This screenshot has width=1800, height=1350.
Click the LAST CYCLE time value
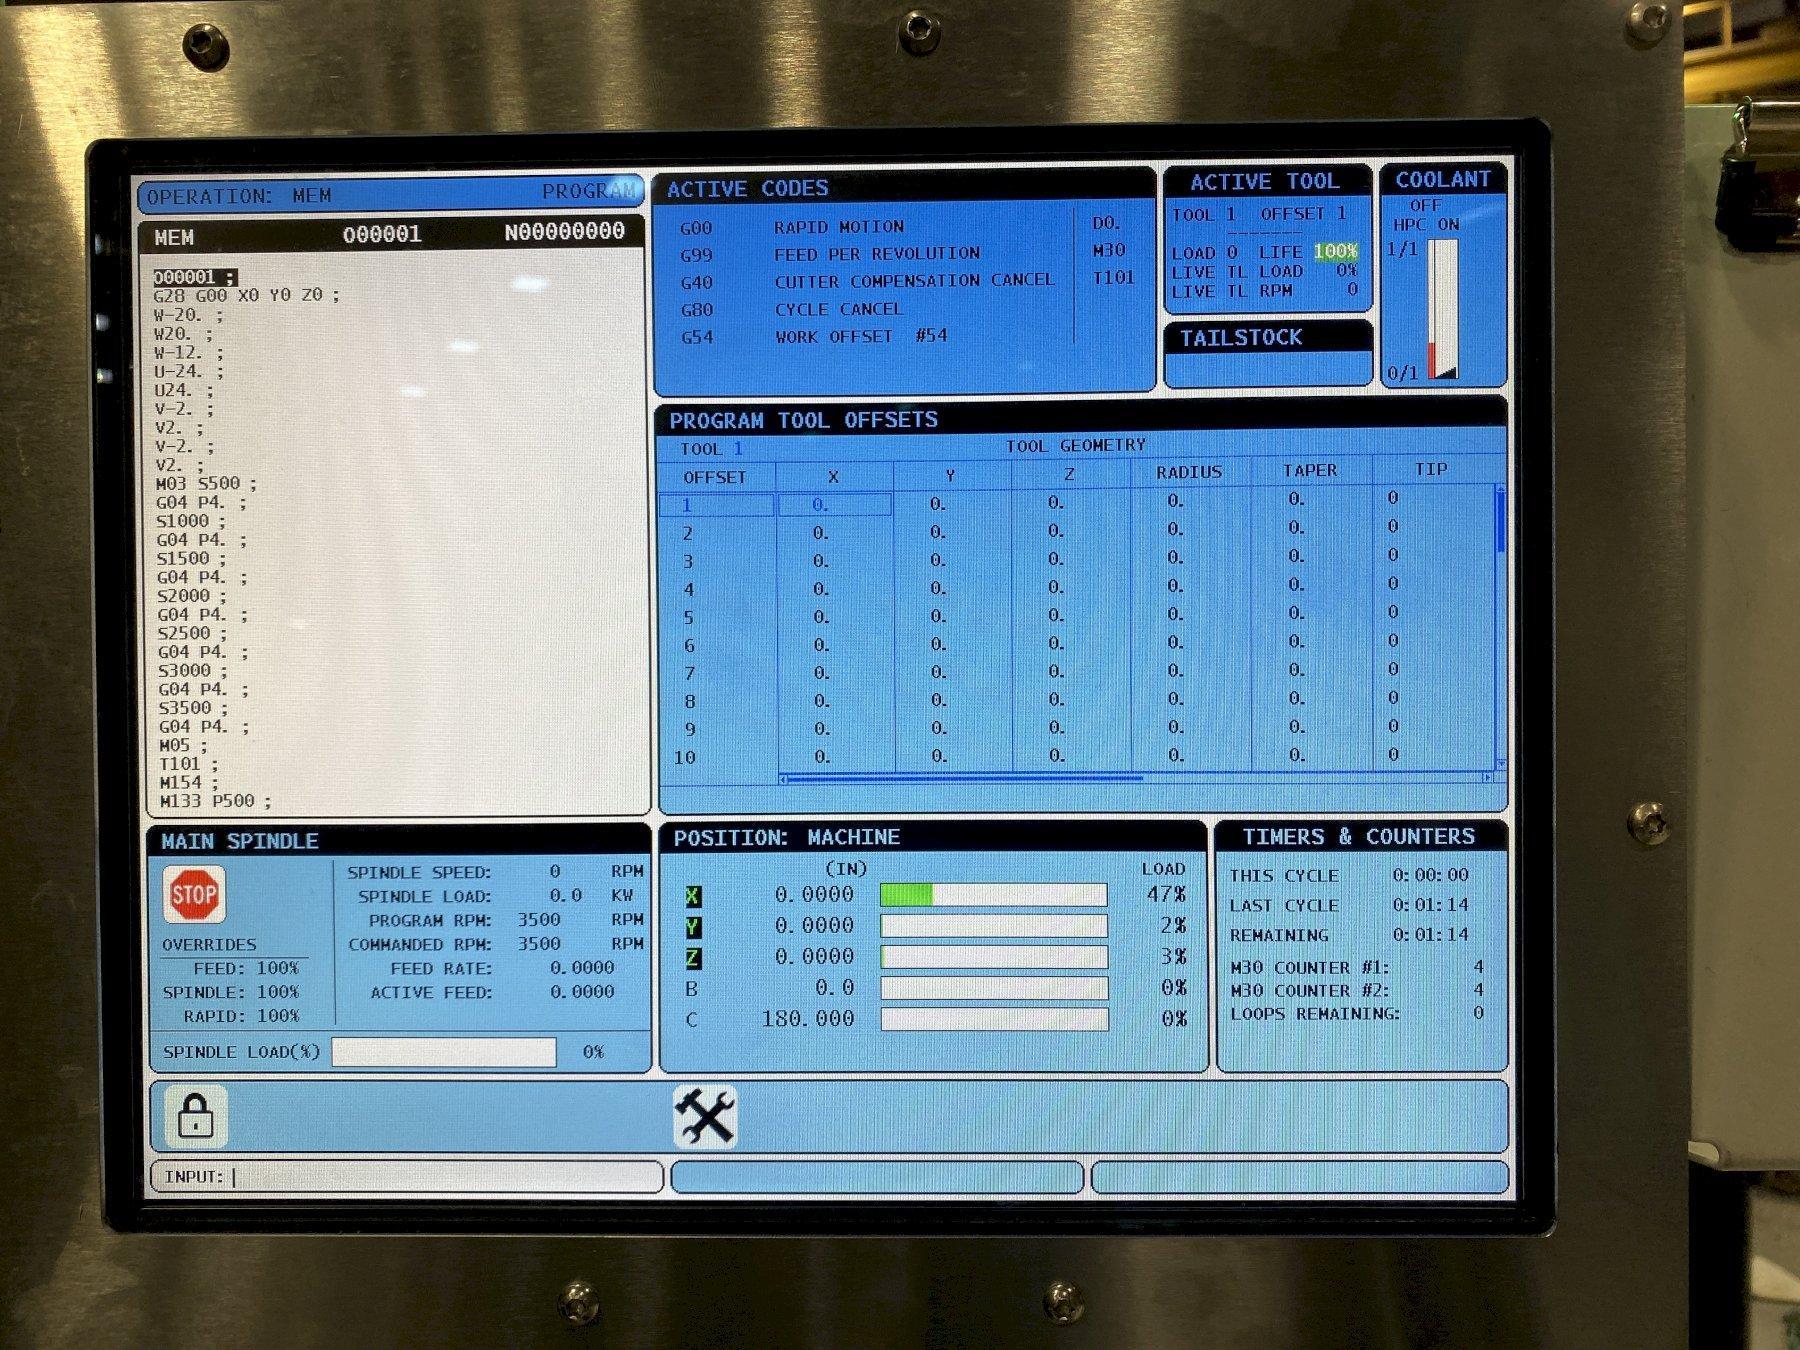(1431, 904)
